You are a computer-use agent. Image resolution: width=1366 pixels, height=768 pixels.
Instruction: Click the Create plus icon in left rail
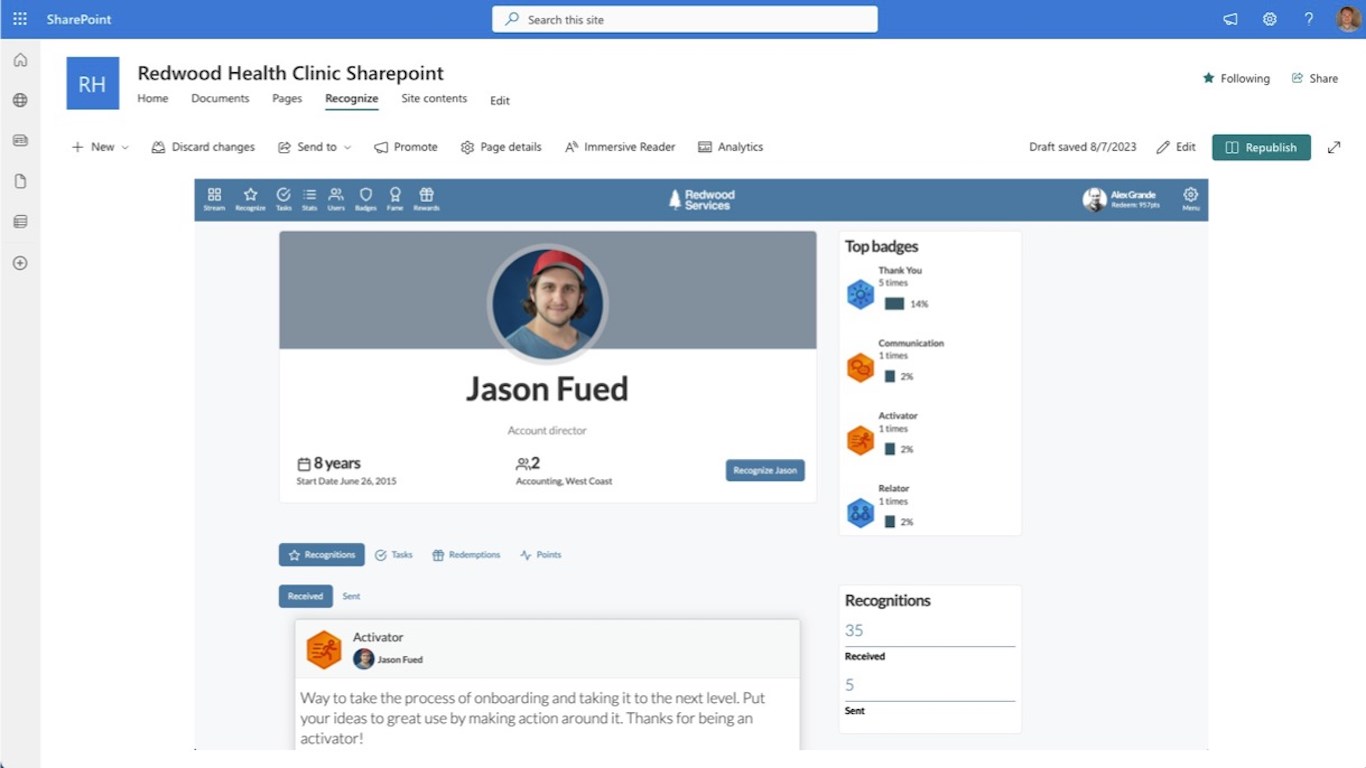pos(20,263)
